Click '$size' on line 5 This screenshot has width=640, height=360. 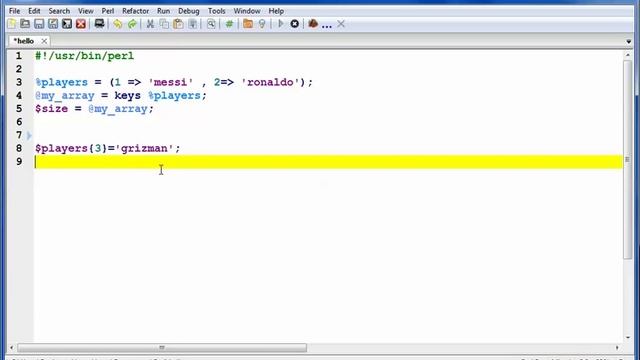coord(51,109)
